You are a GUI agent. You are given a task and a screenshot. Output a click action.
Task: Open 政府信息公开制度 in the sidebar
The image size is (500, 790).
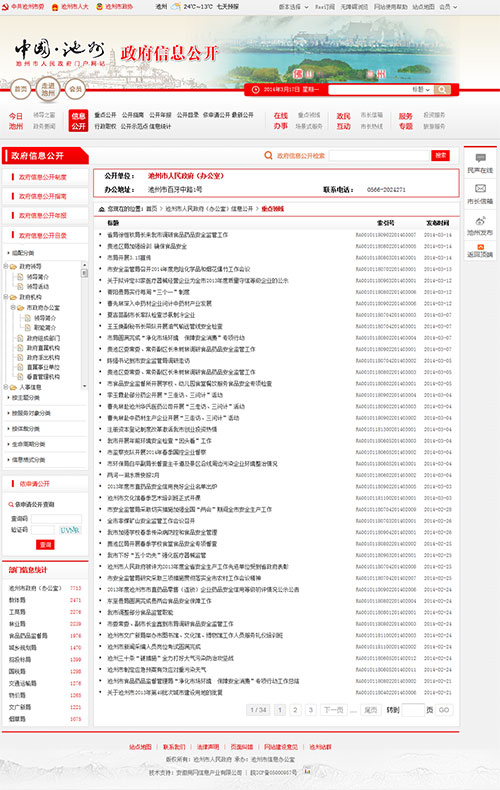click(42, 177)
